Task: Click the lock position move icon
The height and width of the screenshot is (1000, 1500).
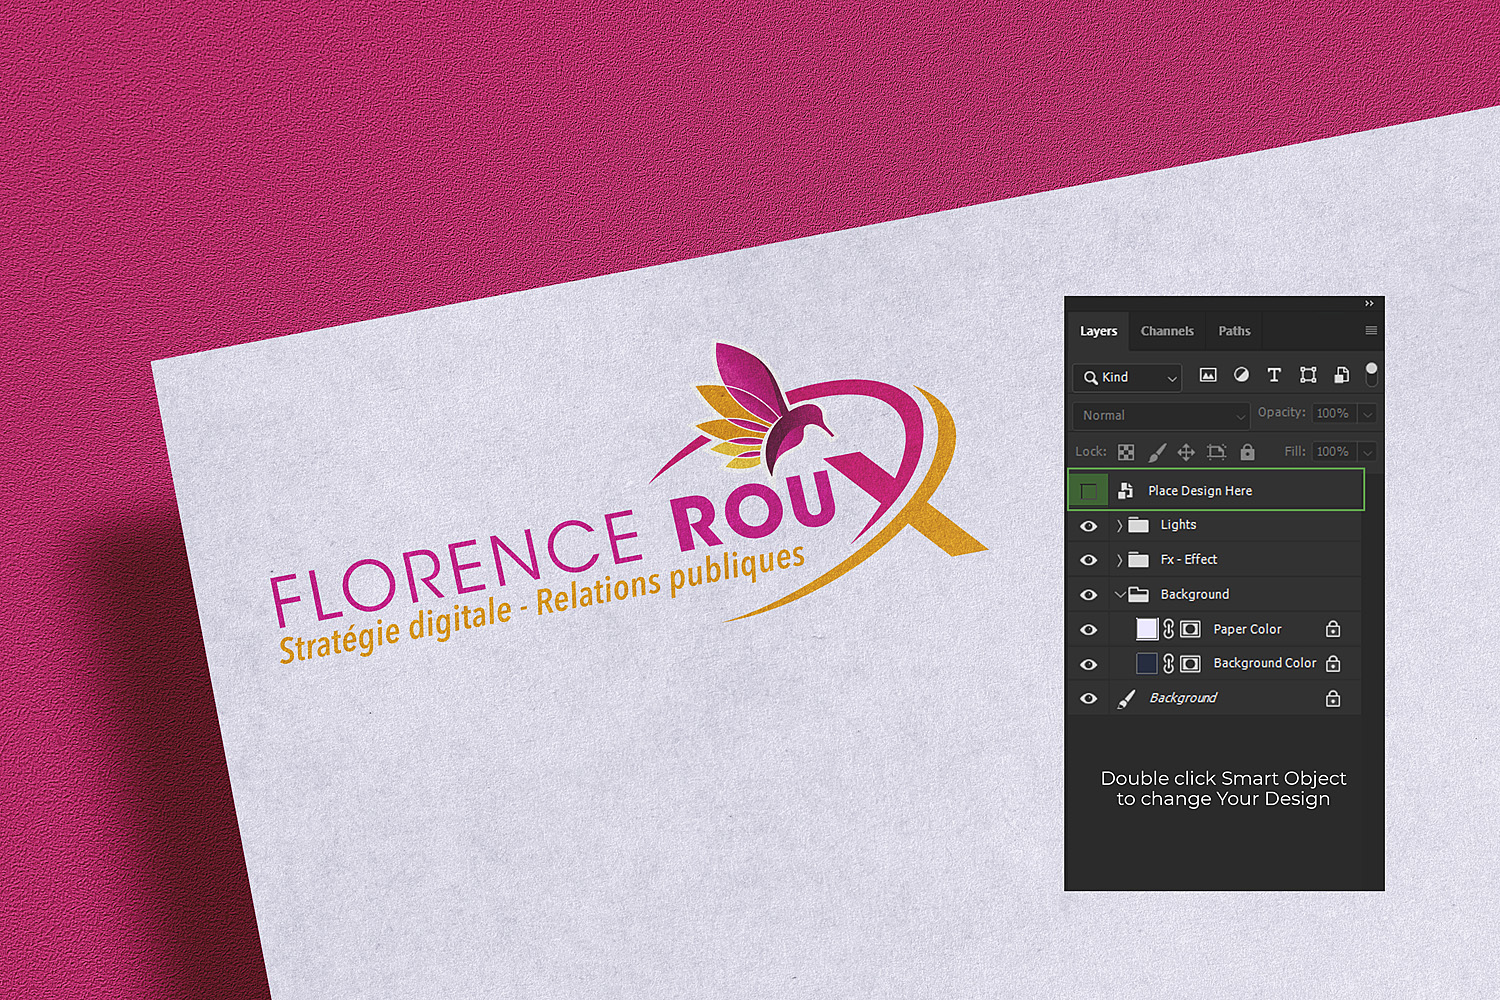Action: [x=1186, y=452]
